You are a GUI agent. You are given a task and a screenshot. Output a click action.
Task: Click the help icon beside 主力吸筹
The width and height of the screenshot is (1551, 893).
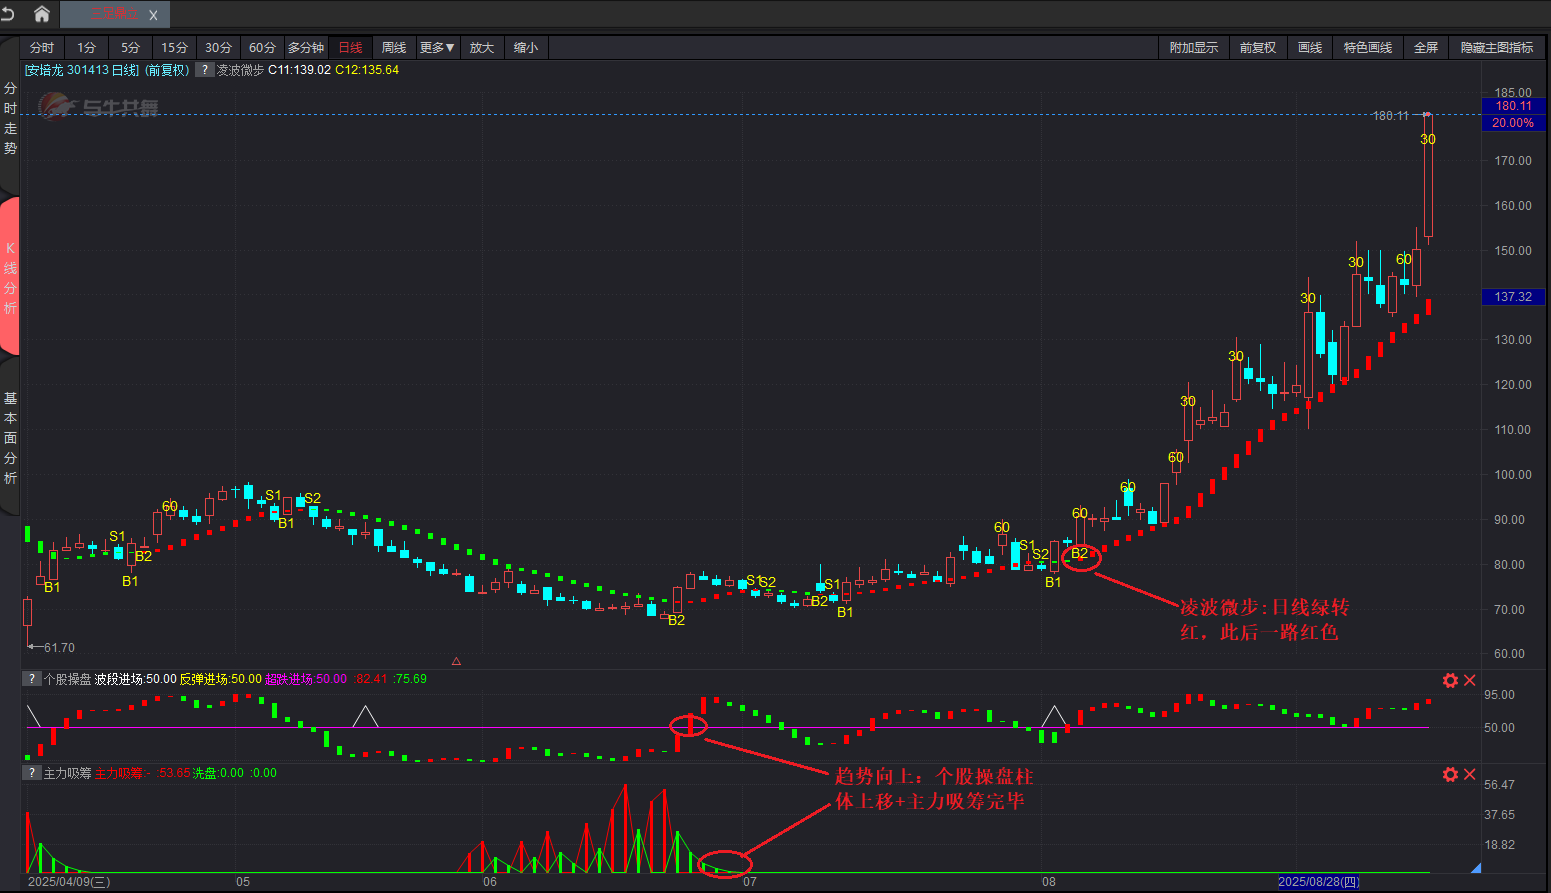[x=32, y=773]
